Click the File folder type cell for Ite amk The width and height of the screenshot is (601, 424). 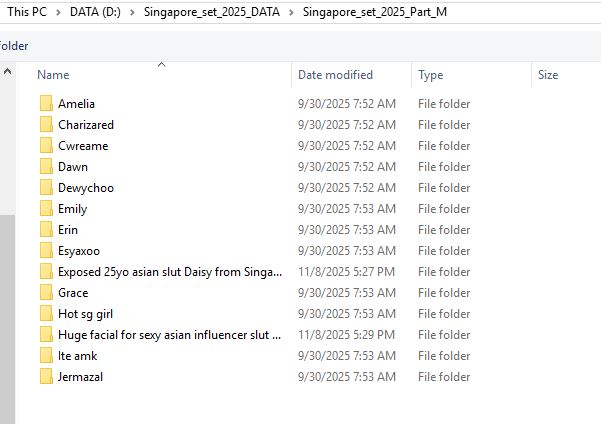pos(444,356)
